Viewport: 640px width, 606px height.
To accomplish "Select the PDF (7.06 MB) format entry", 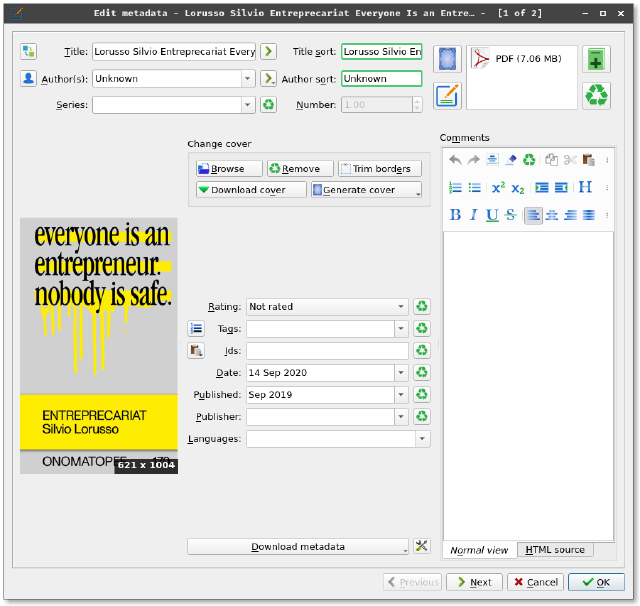I will click(522, 59).
